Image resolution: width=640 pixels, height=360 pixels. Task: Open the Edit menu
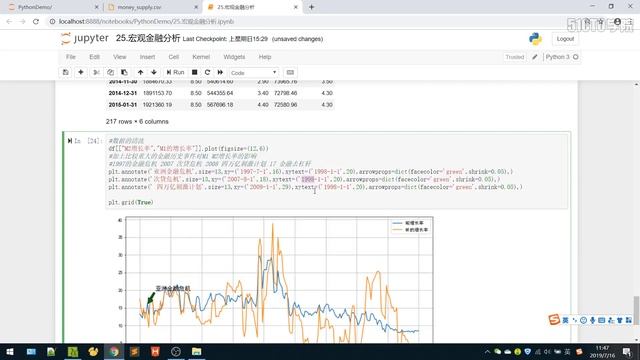pyautogui.click(x=94, y=57)
